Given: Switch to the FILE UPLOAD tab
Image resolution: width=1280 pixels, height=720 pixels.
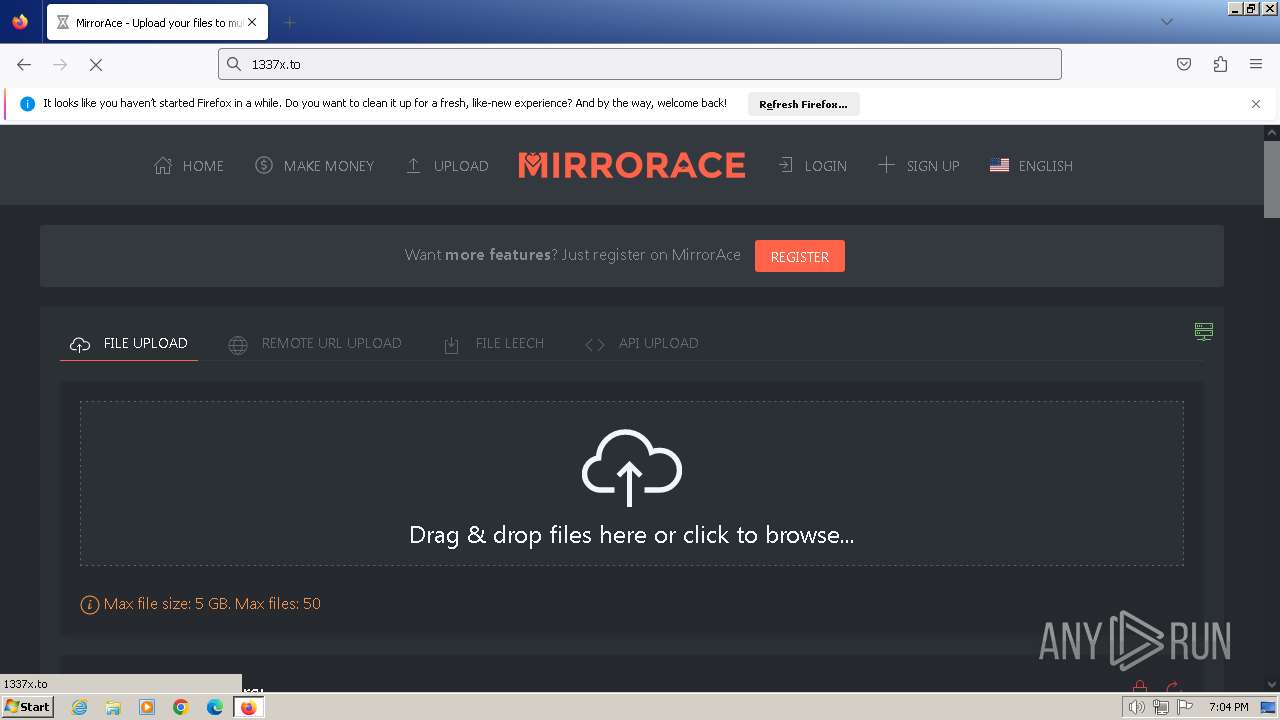Looking at the screenshot, I should coord(129,343).
